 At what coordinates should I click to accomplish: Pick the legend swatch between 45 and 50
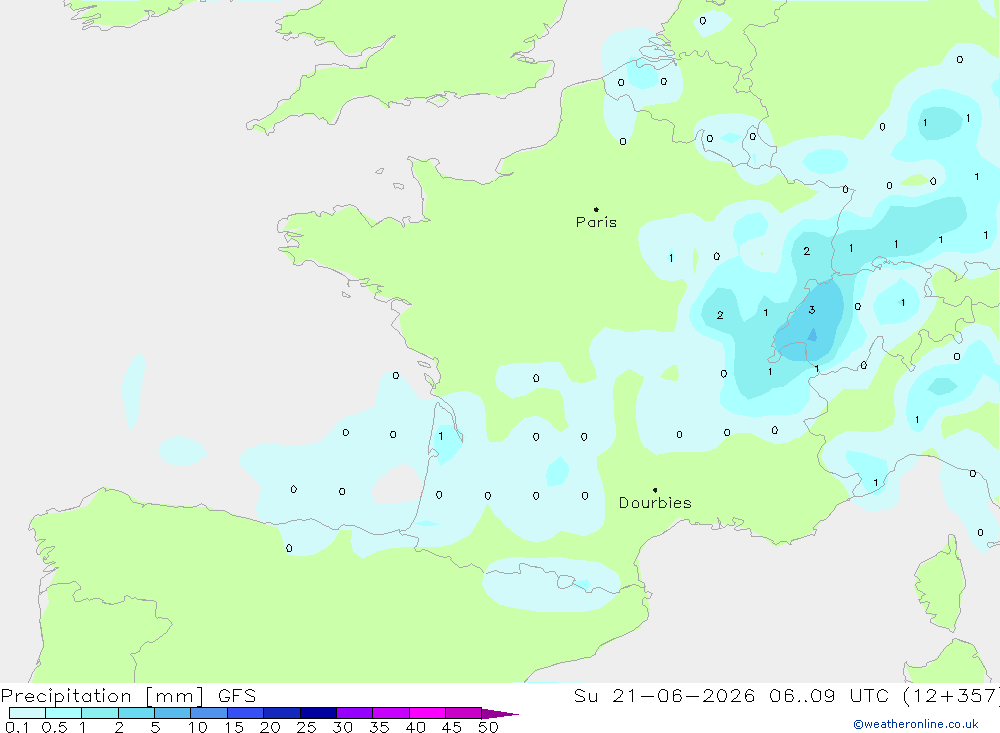pos(464,713)
